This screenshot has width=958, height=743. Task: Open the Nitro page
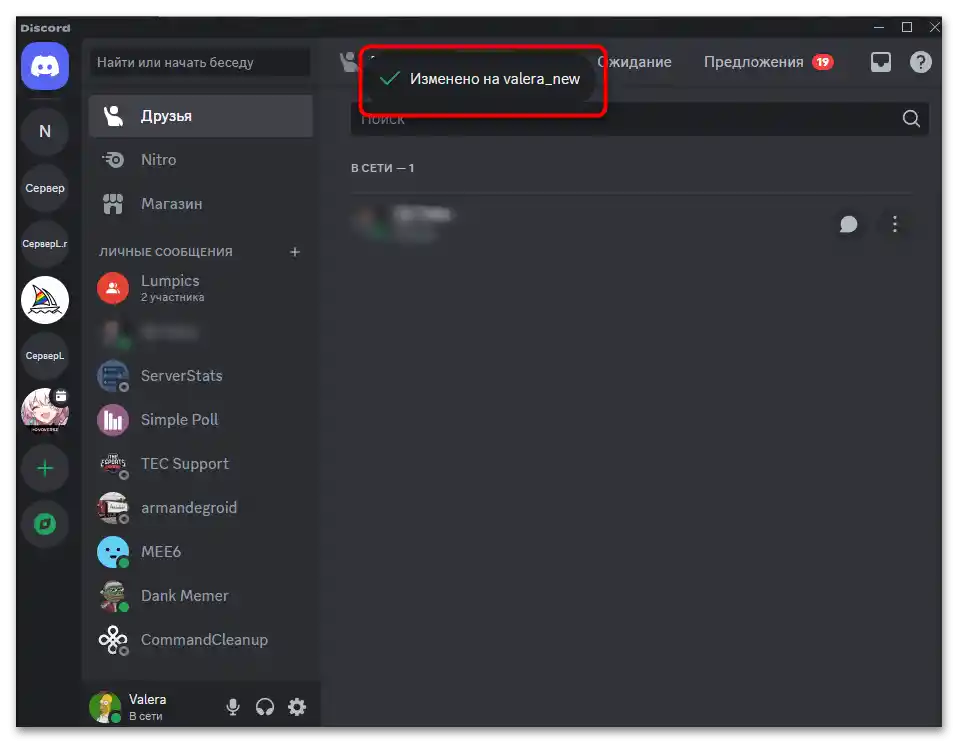tap(200, 160)
